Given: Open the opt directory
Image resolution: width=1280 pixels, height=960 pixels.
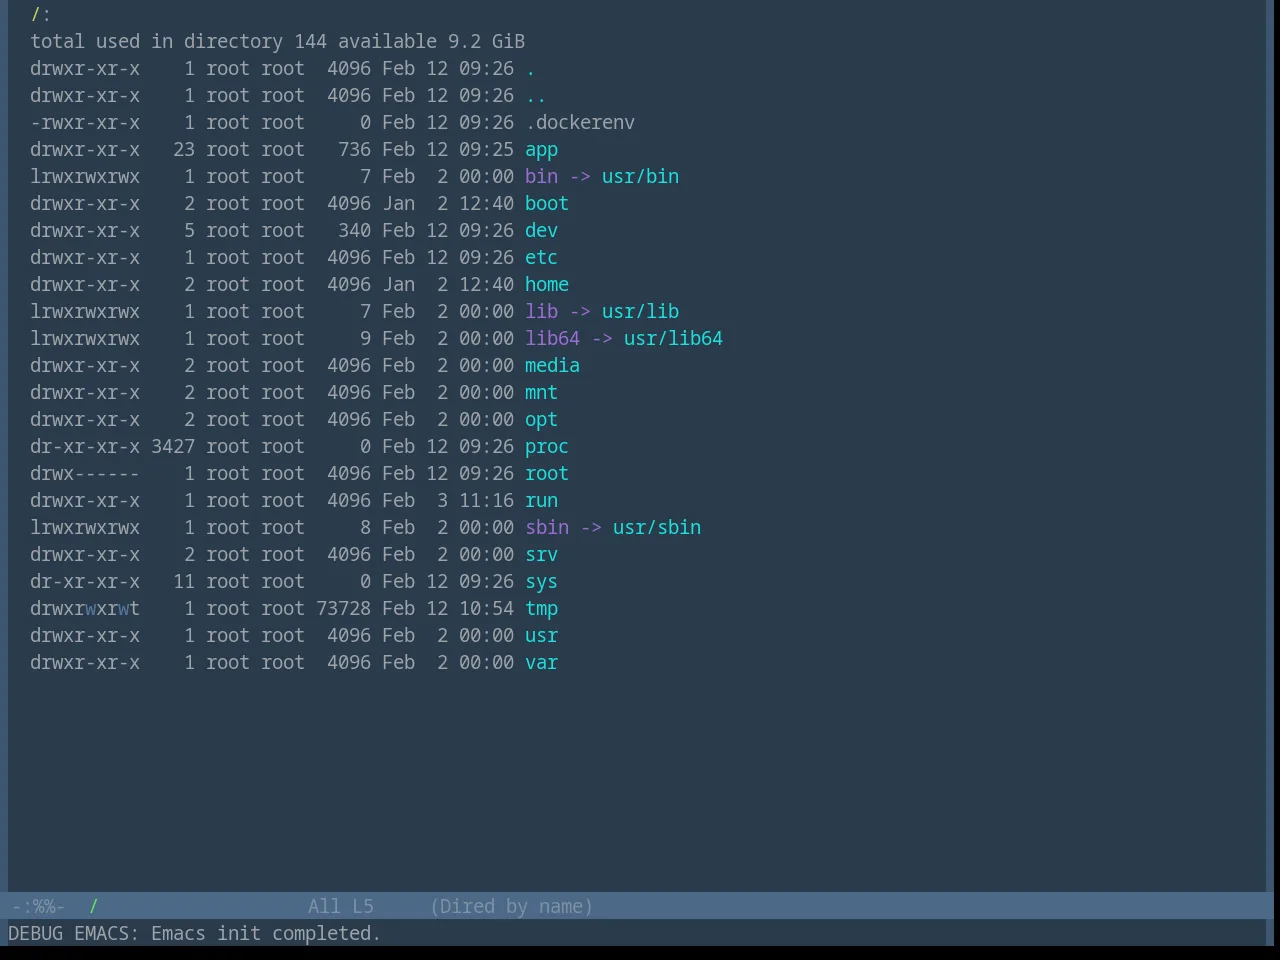Looking at the screenshot, I should click(541, 420).
